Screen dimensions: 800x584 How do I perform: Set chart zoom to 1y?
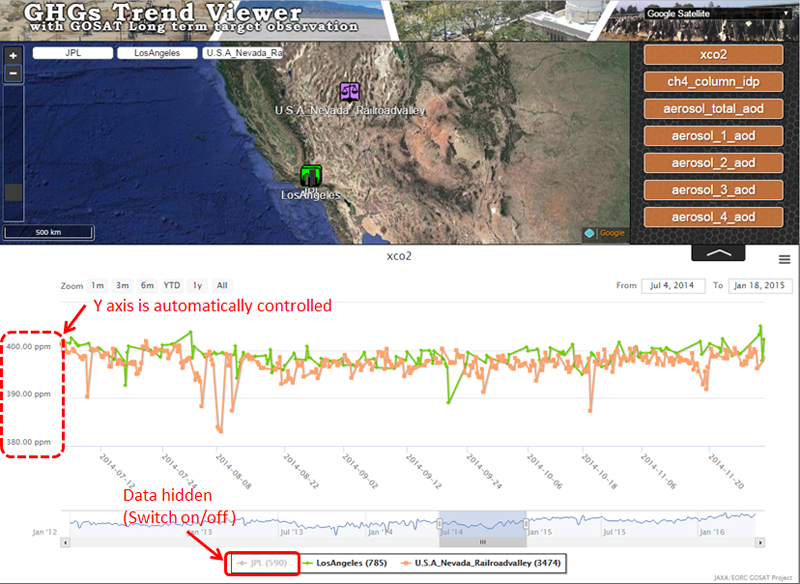(197, 286)
